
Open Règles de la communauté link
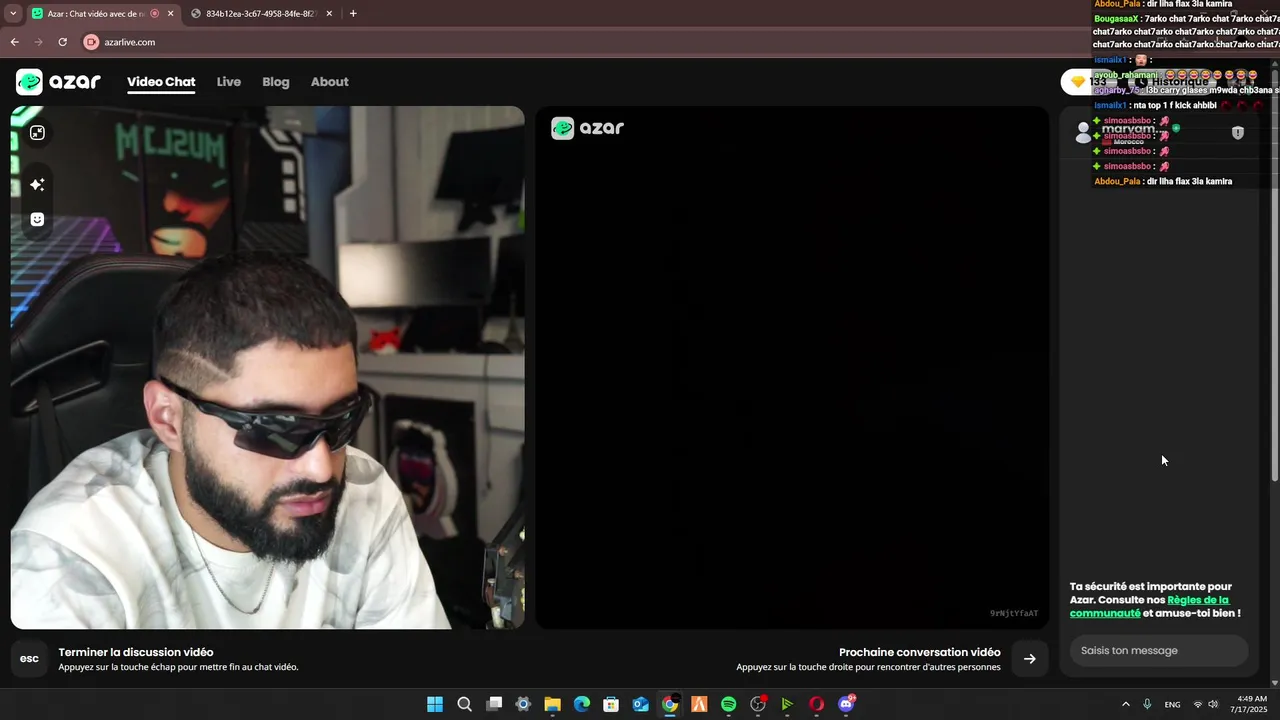(1150, 607)
